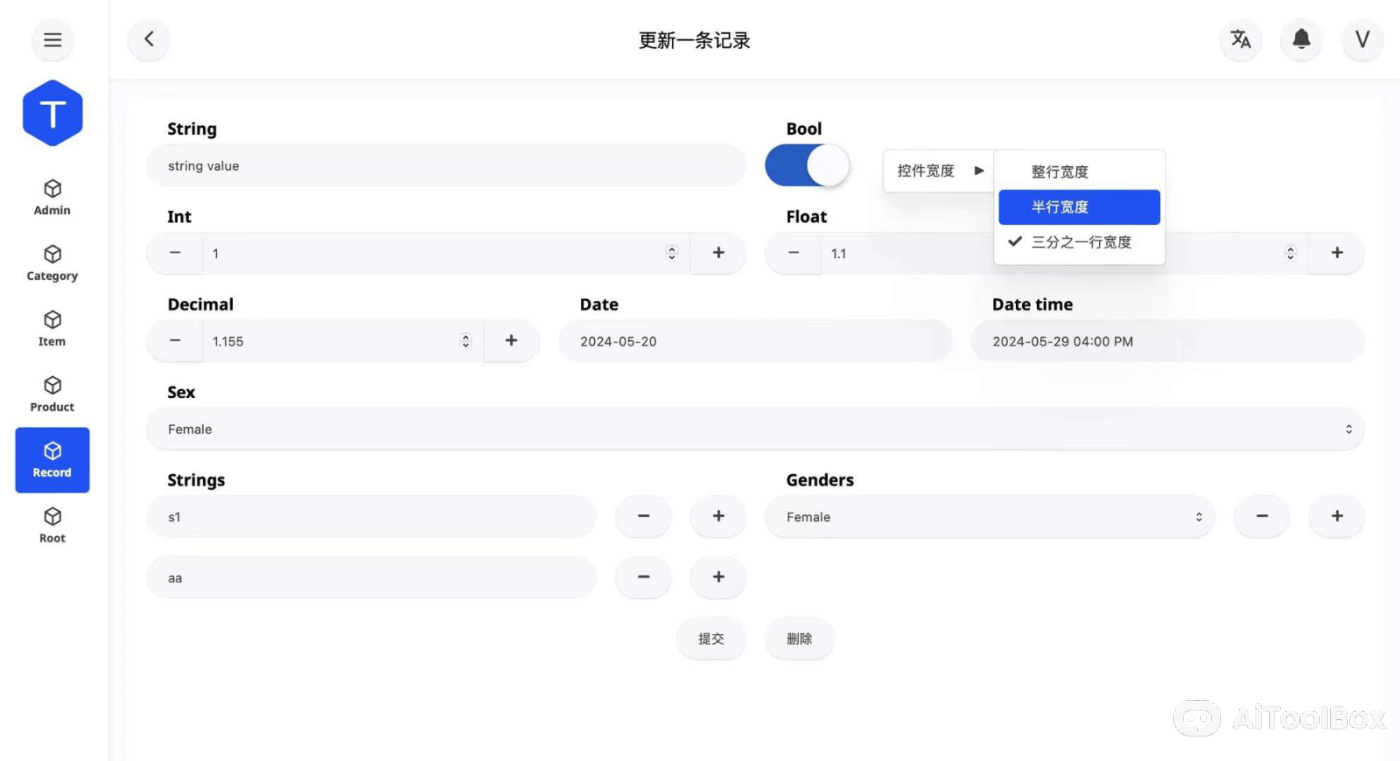Viewport: 1400px width, 761px height.
Task: Toggle the Bool switch off
Action: click(807, 165)
